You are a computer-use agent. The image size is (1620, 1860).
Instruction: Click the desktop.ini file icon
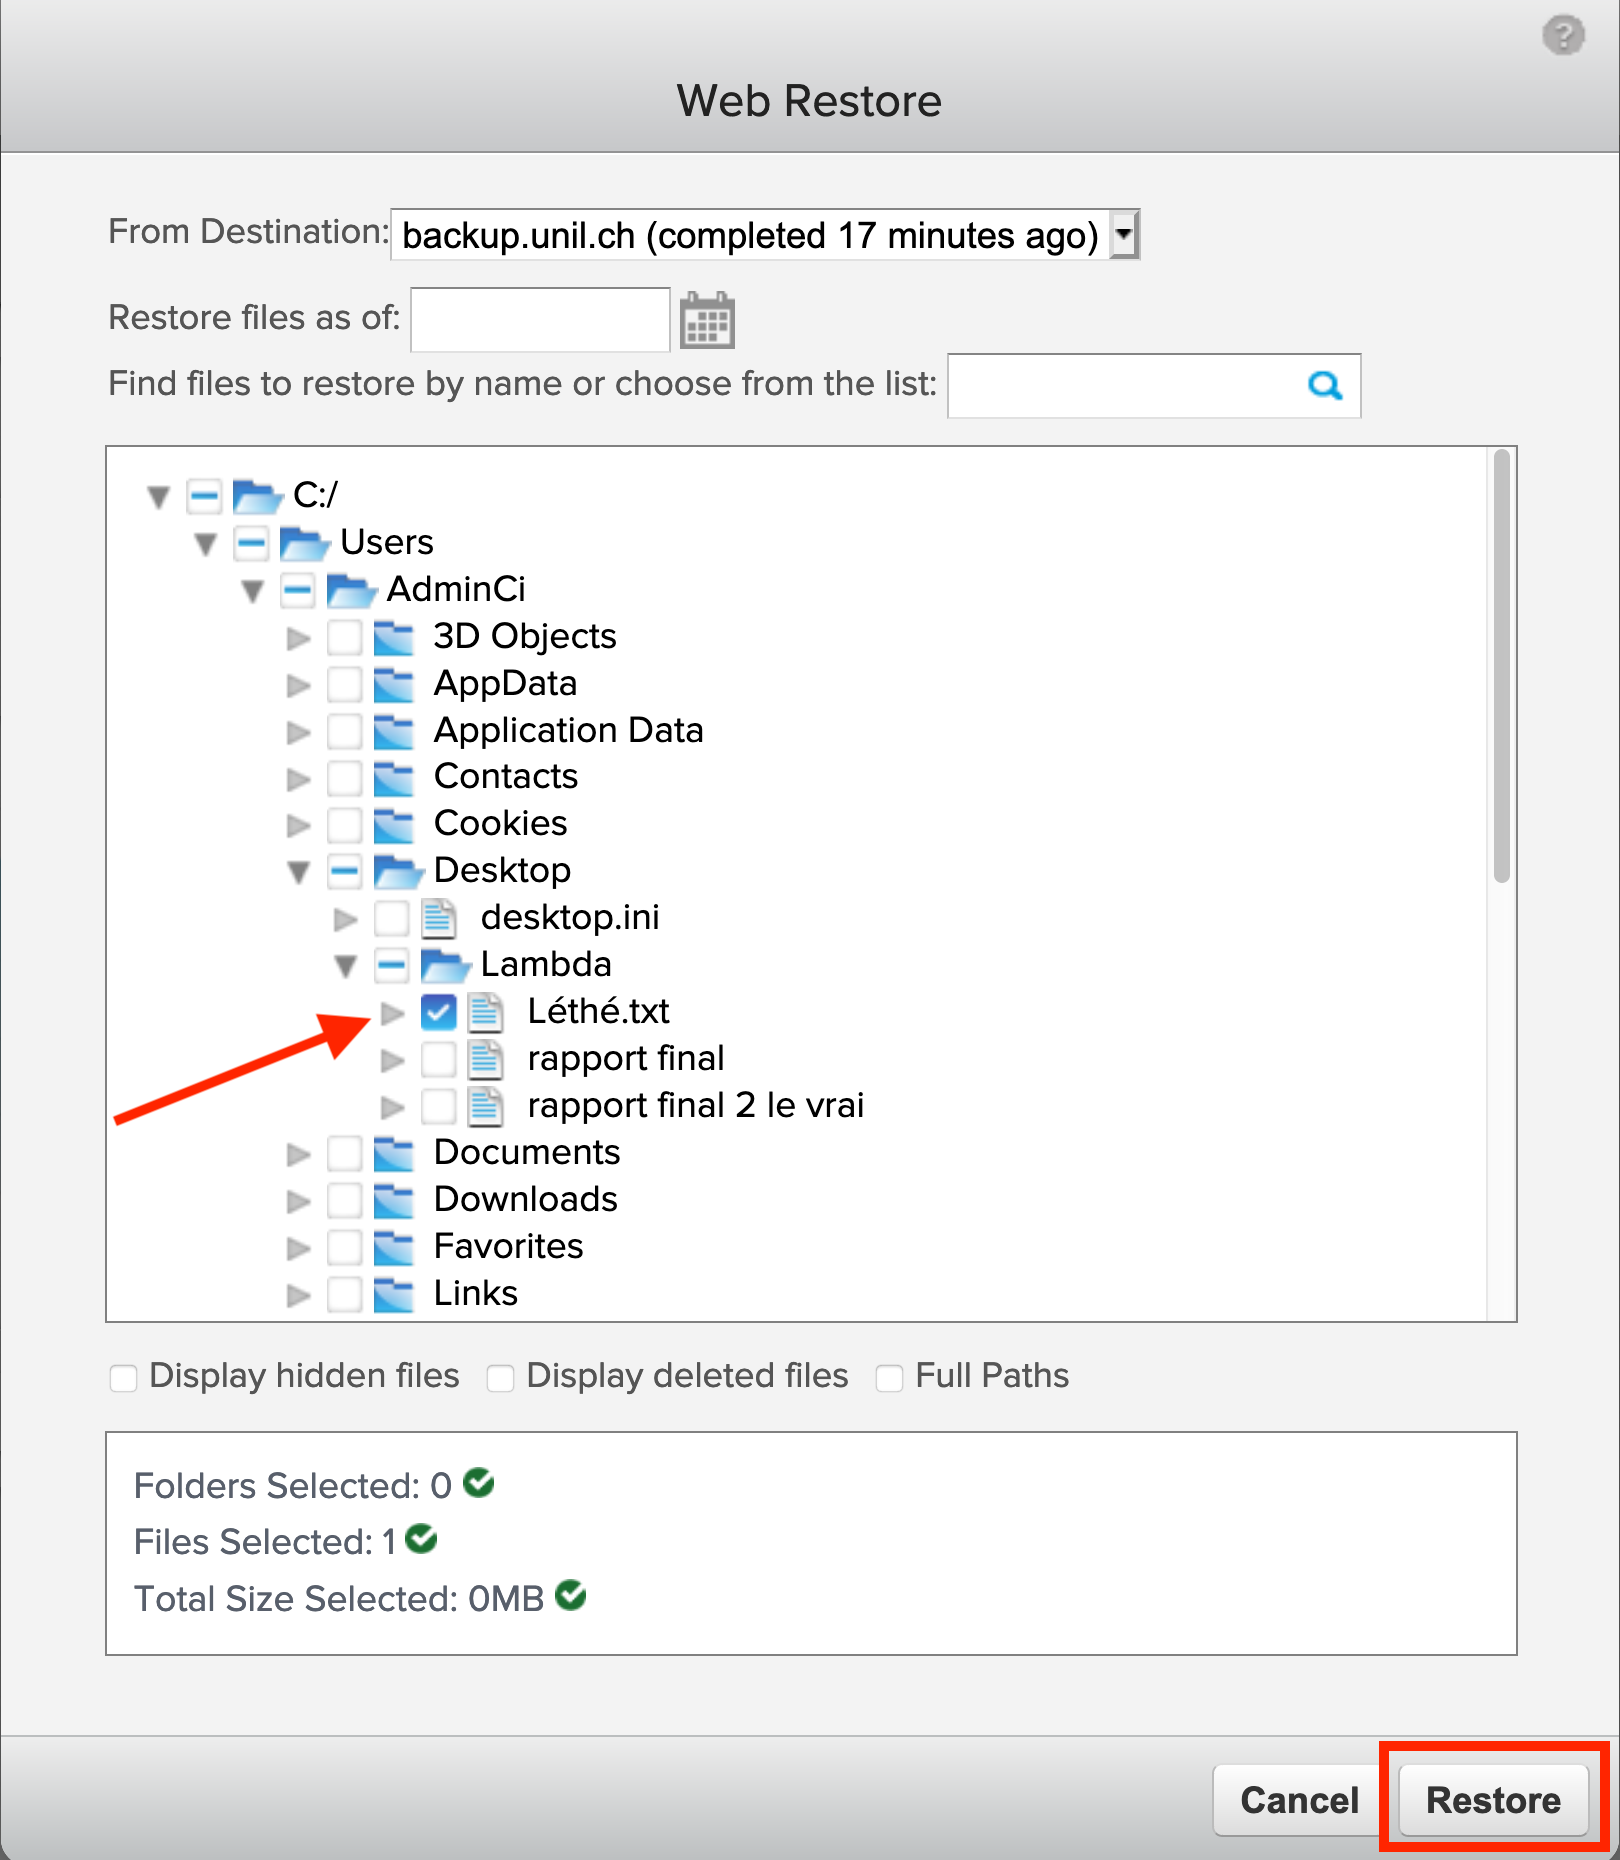(438, 918)
